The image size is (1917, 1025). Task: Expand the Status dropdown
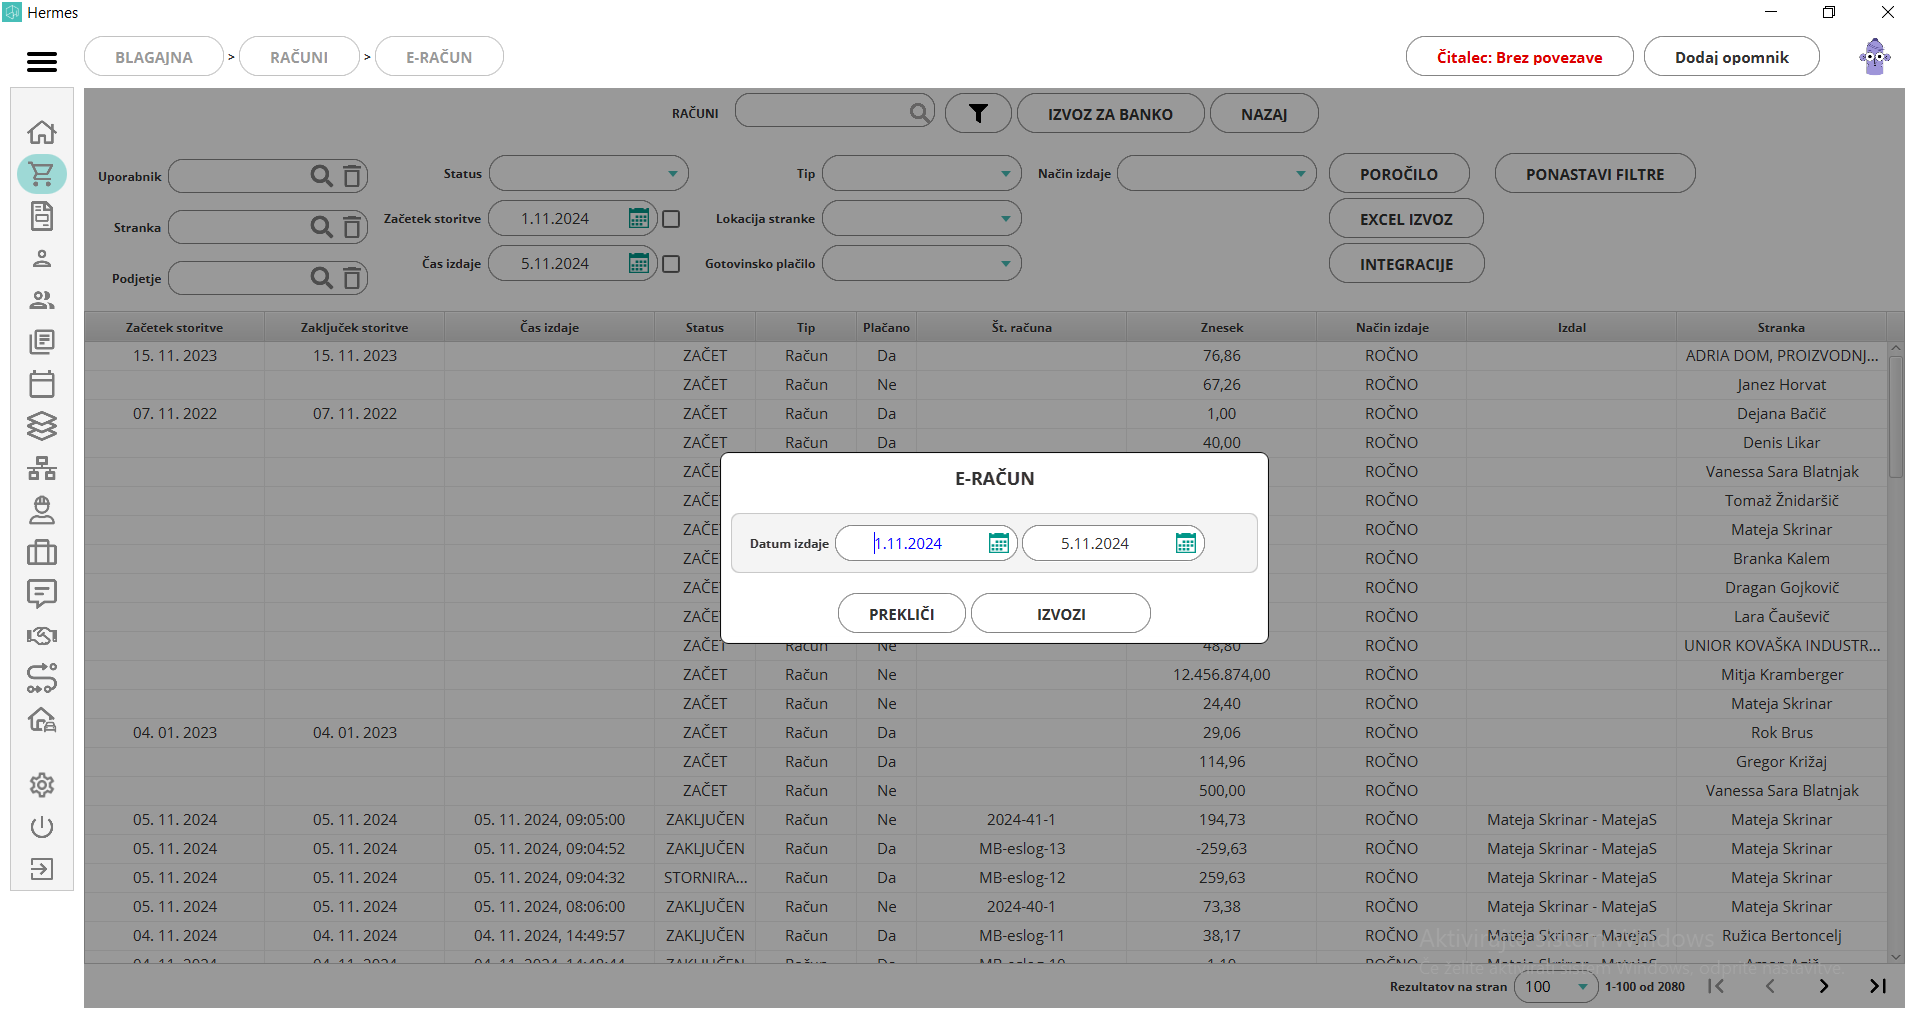pos(588,173)
